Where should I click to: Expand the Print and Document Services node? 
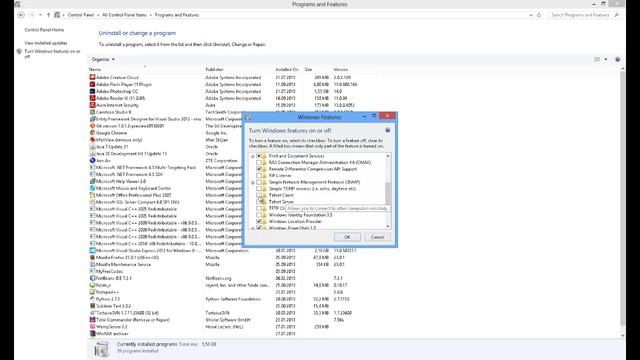(x=253, y=156)
